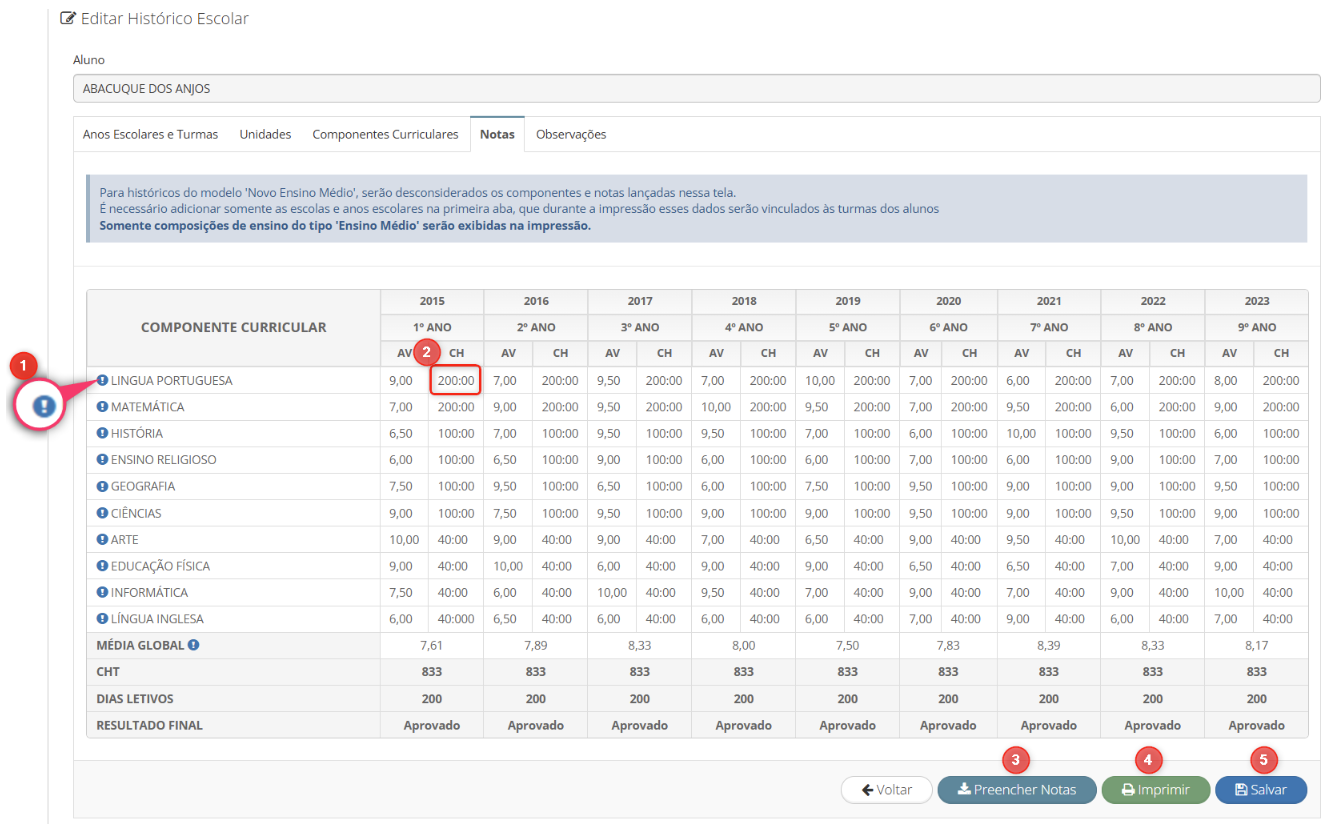Click the MÉDIA GLOBAL value 8,39
Viewport: 1330px width, 824px height.
click(x=1049, y=646)
